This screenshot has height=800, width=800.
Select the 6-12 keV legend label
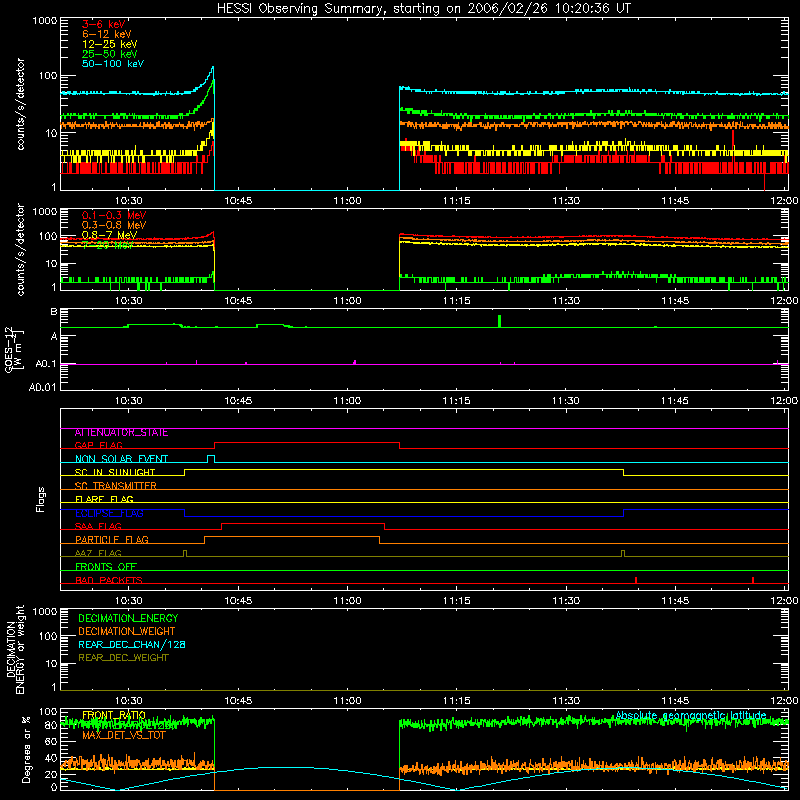click(107, 34)
